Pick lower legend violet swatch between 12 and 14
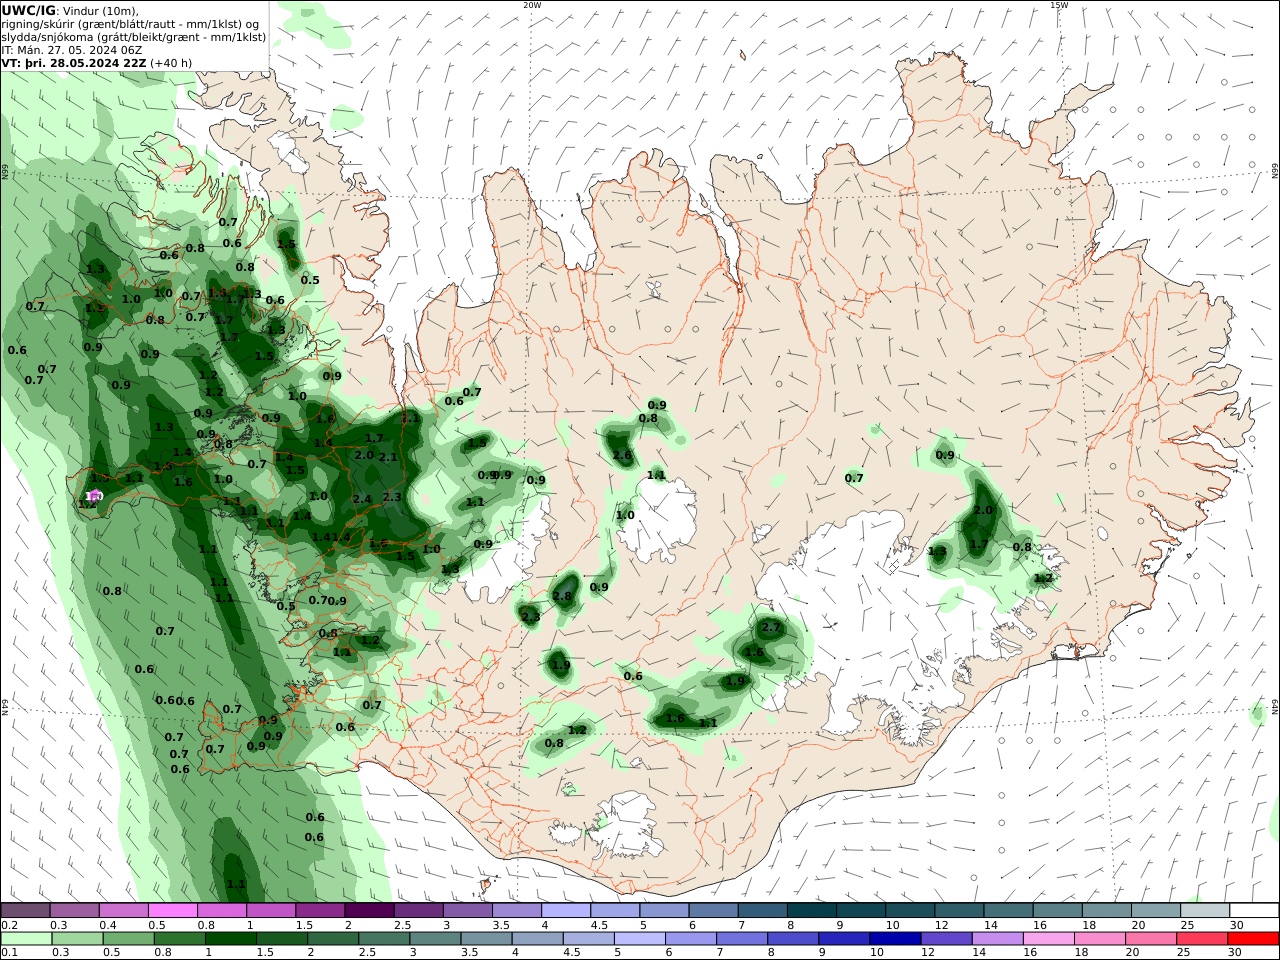The image size is (1280, 960). (x=946, y=938)
